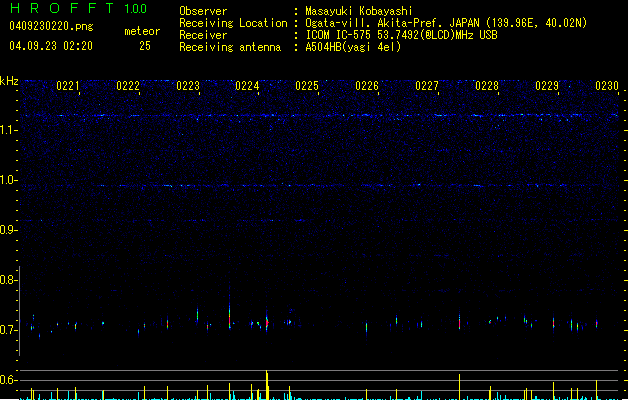
Task: Click the tallest yellow peak in power graph
Action: coord(267,384)
